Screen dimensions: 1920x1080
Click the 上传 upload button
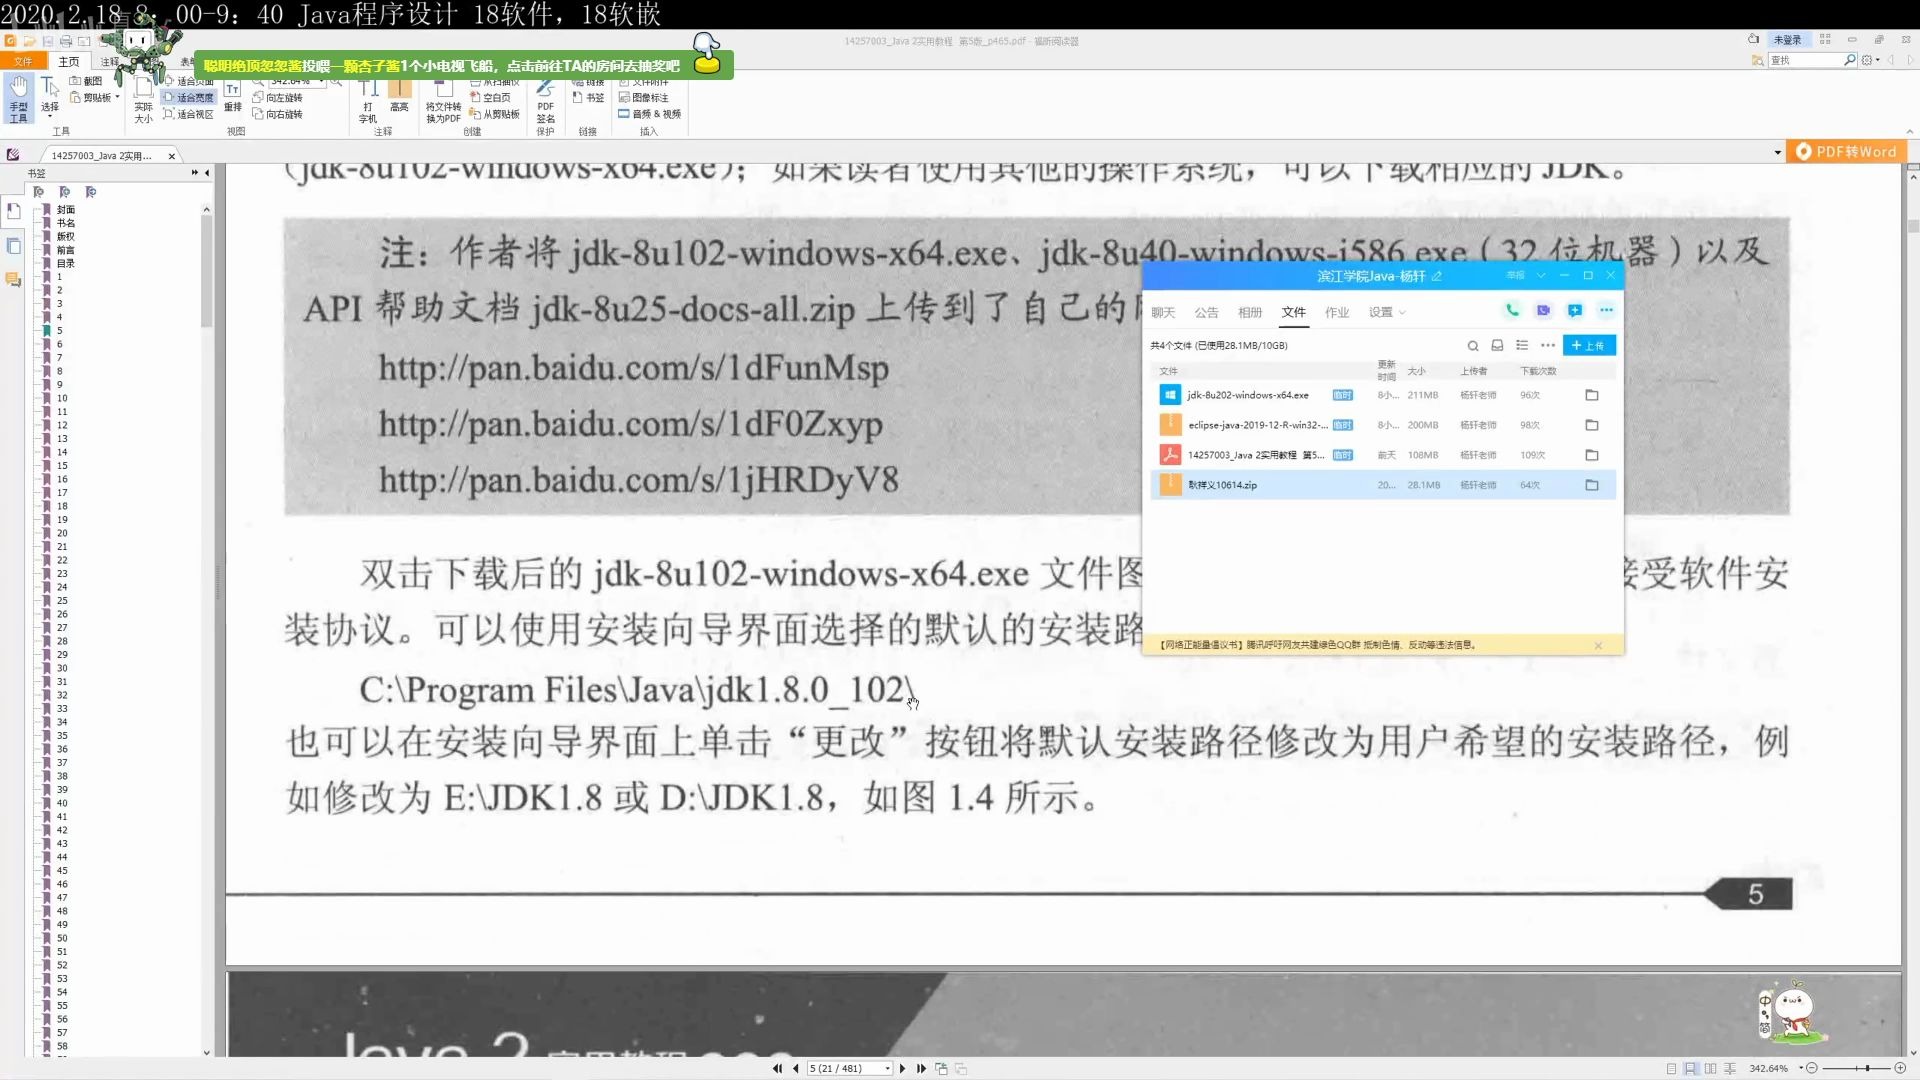(1588, 346)
